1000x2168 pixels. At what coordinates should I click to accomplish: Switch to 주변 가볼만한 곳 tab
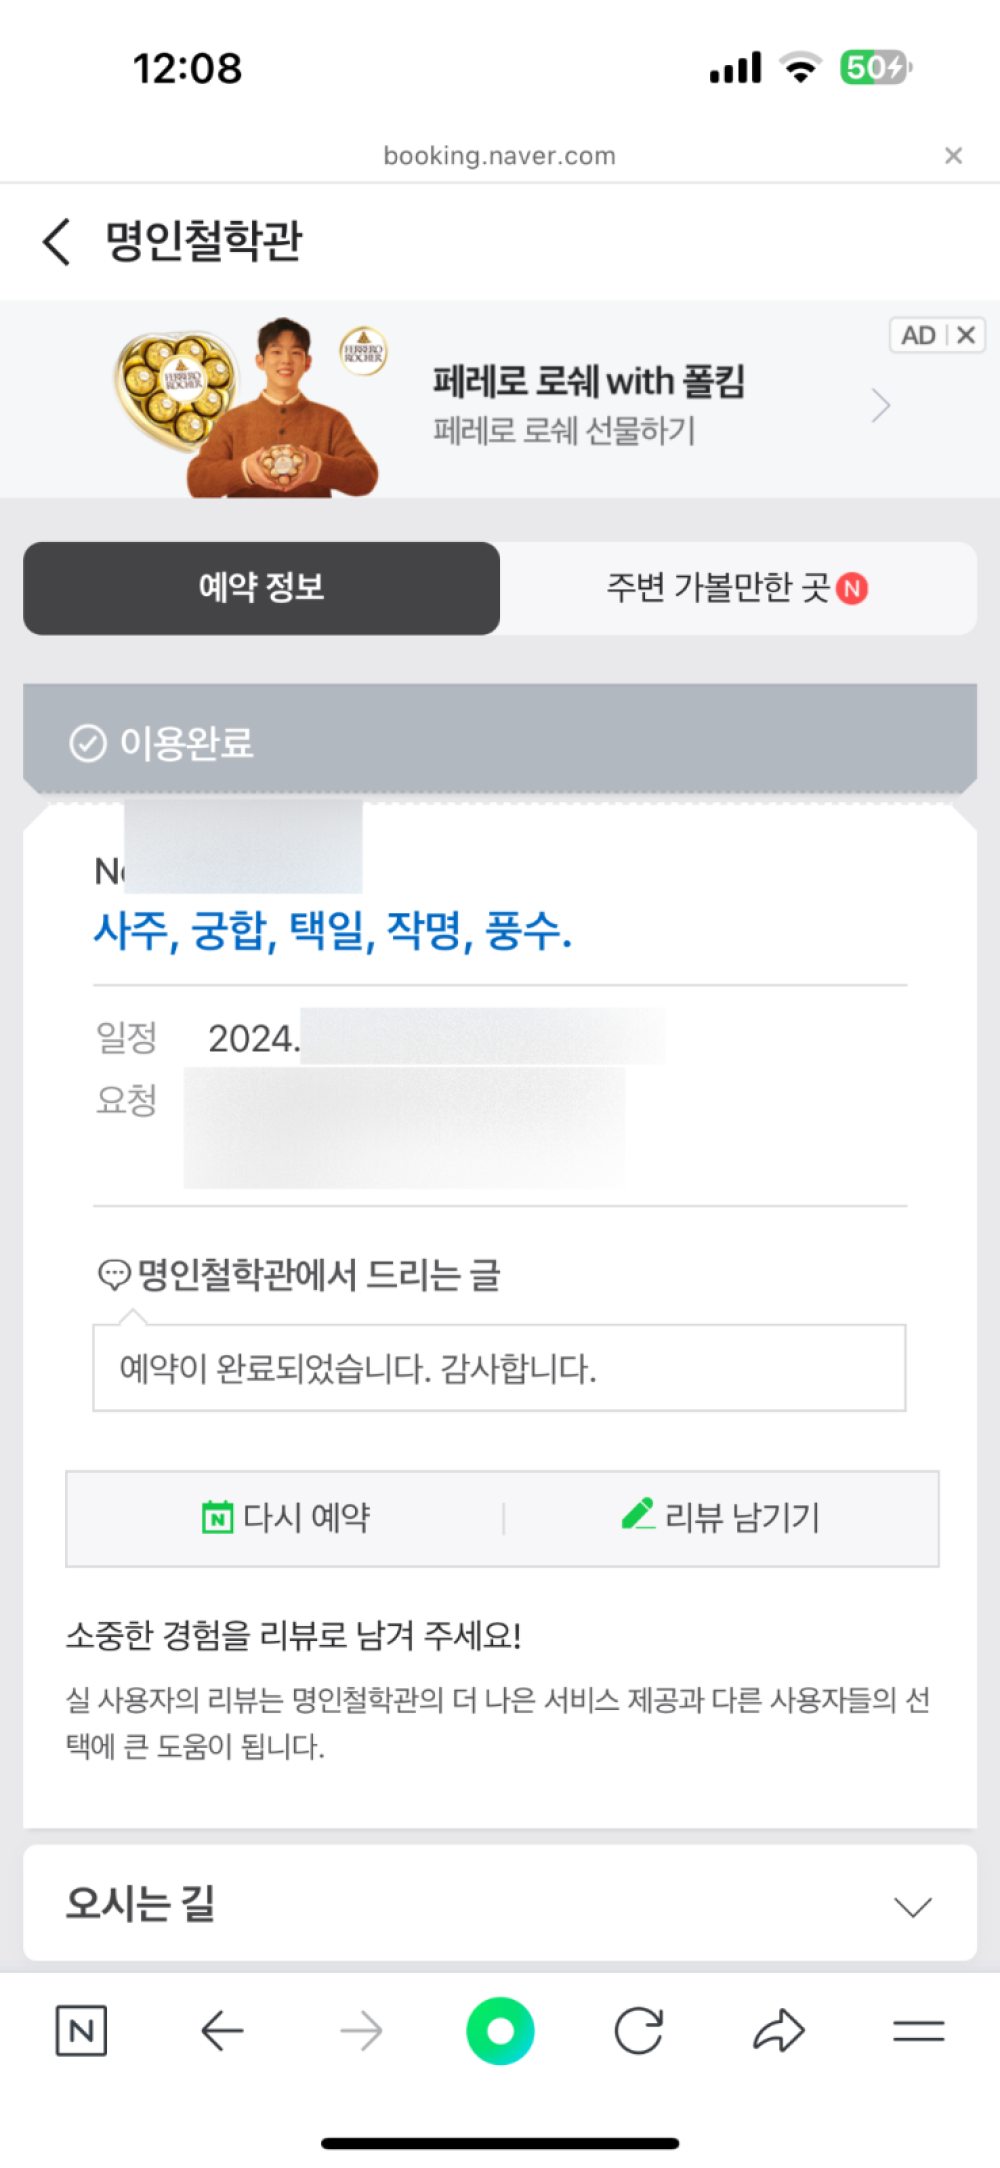point(737,588)
